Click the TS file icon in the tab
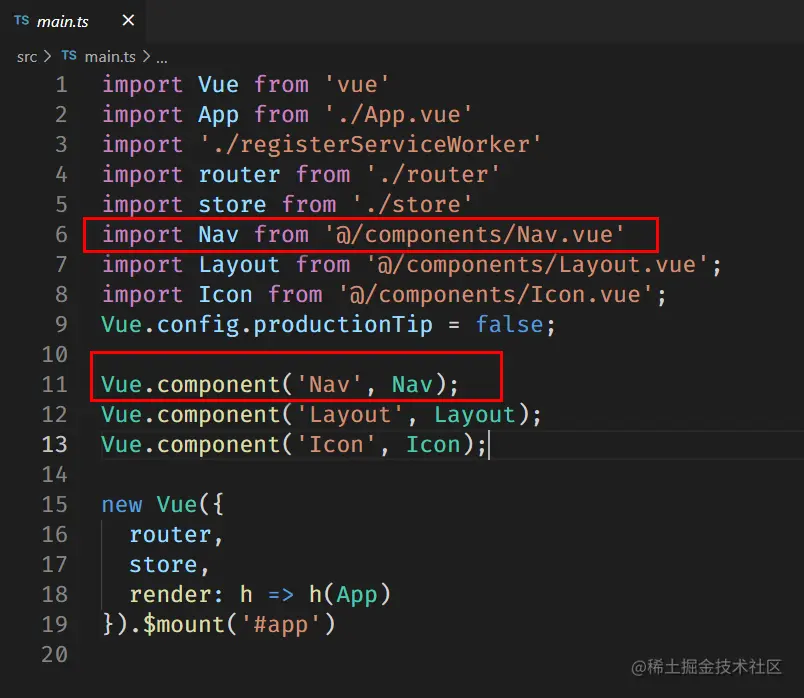Viewport: 804px width, 698px height. (22, 21)
